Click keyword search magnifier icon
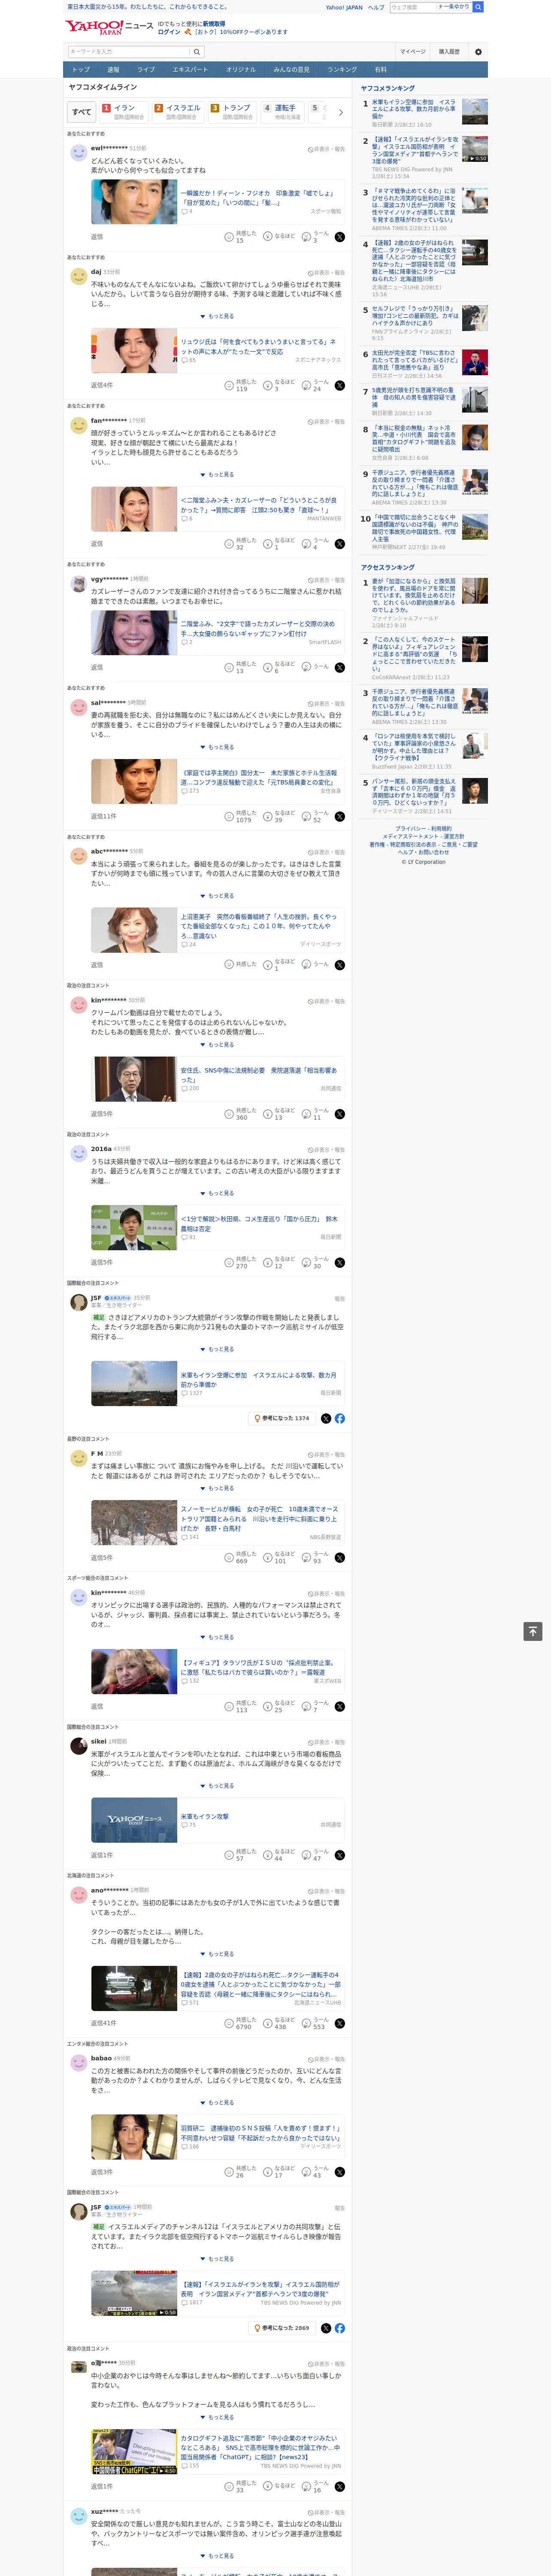This screenshot has width=551, height=2576. [x=197, y=52]
